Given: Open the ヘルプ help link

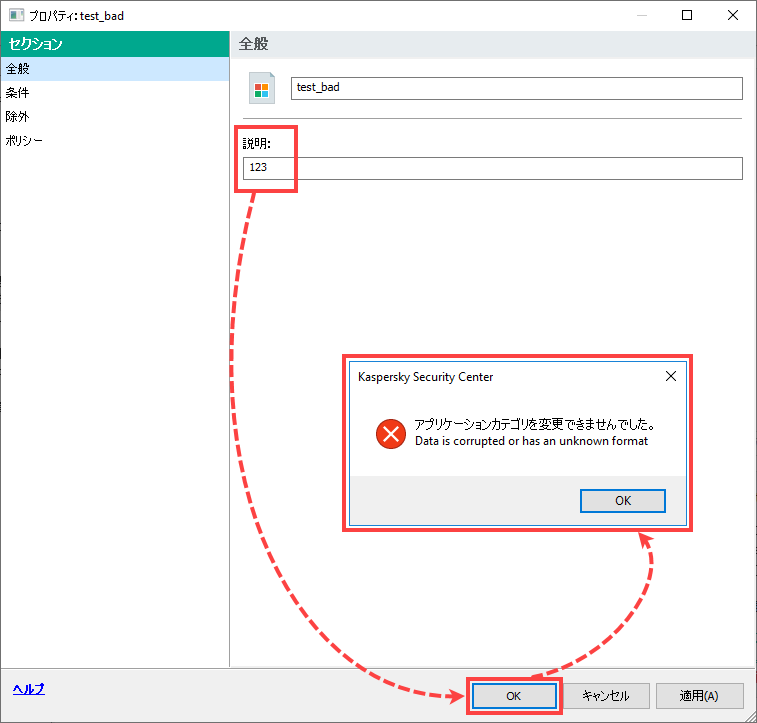Looking at the screenshot, I should coord(28,689).
